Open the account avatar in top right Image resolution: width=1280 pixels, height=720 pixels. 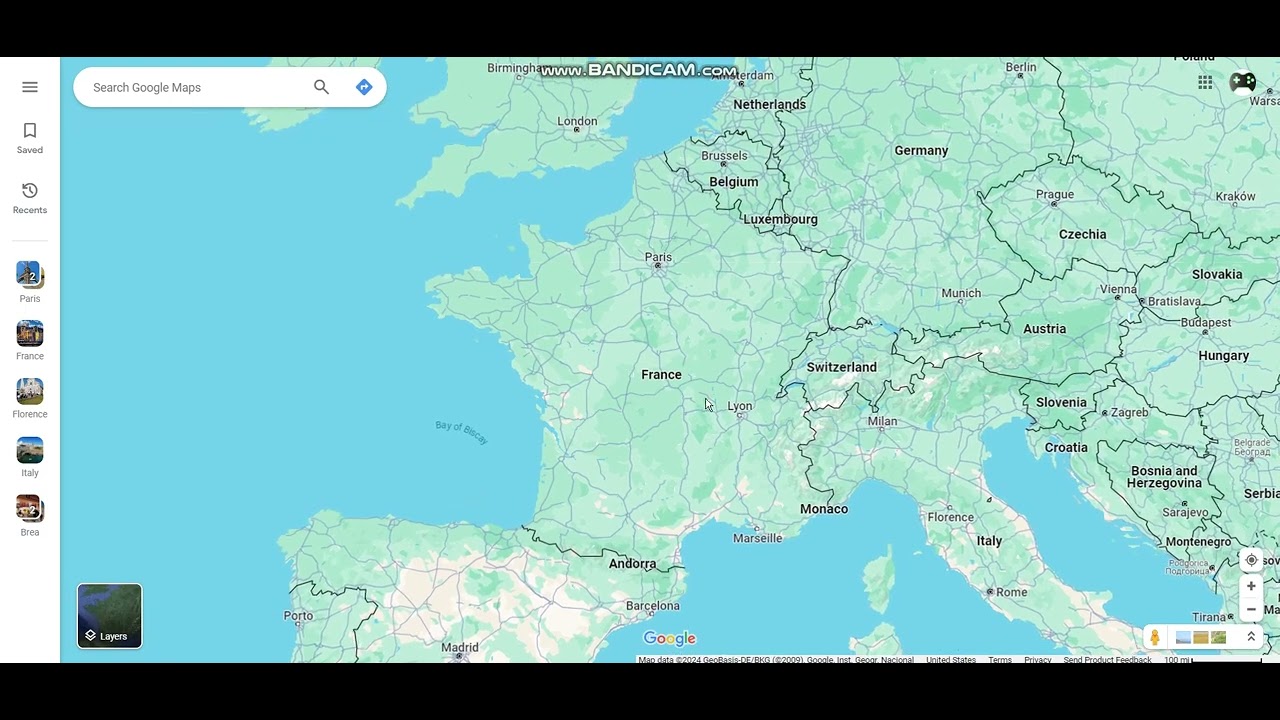pyautogui.click(x=1243, y=83)
